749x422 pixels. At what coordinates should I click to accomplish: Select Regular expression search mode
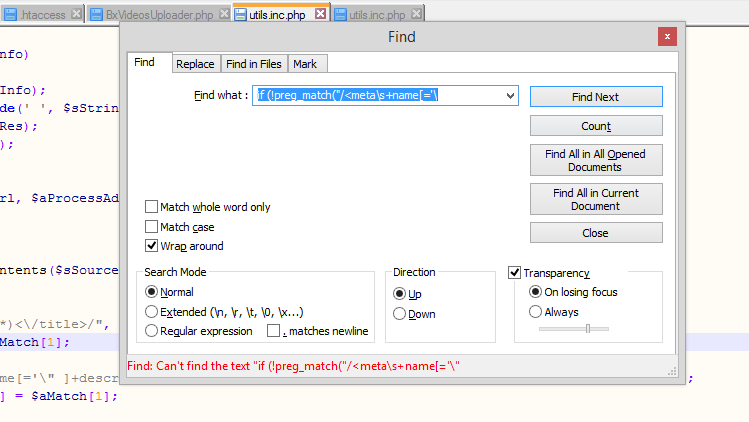point(151,331)
